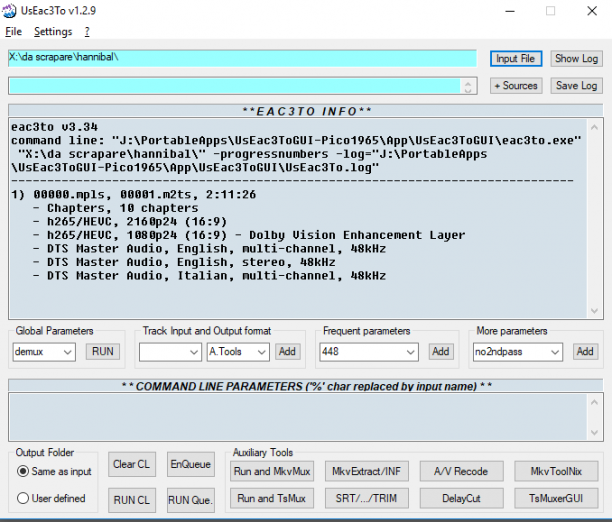Click the Dolby Vision Enhancement Layer track line
Image resolution: width=612 pixels, height=522 pixels.
(249, 235)
